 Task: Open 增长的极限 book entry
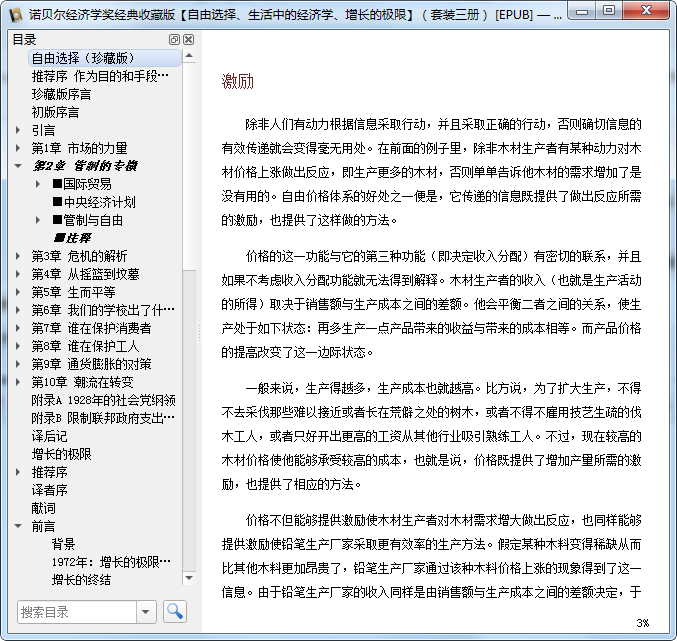point(61,454)
